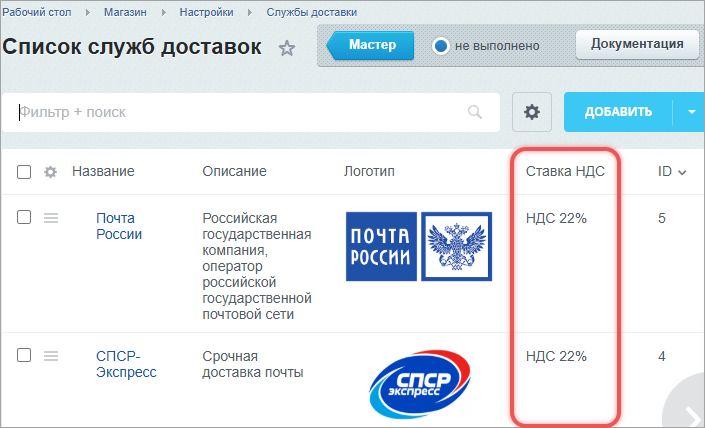Focus the Фильтр + поиск input field
Screen dimensions: 705x428
coord(240,112)
